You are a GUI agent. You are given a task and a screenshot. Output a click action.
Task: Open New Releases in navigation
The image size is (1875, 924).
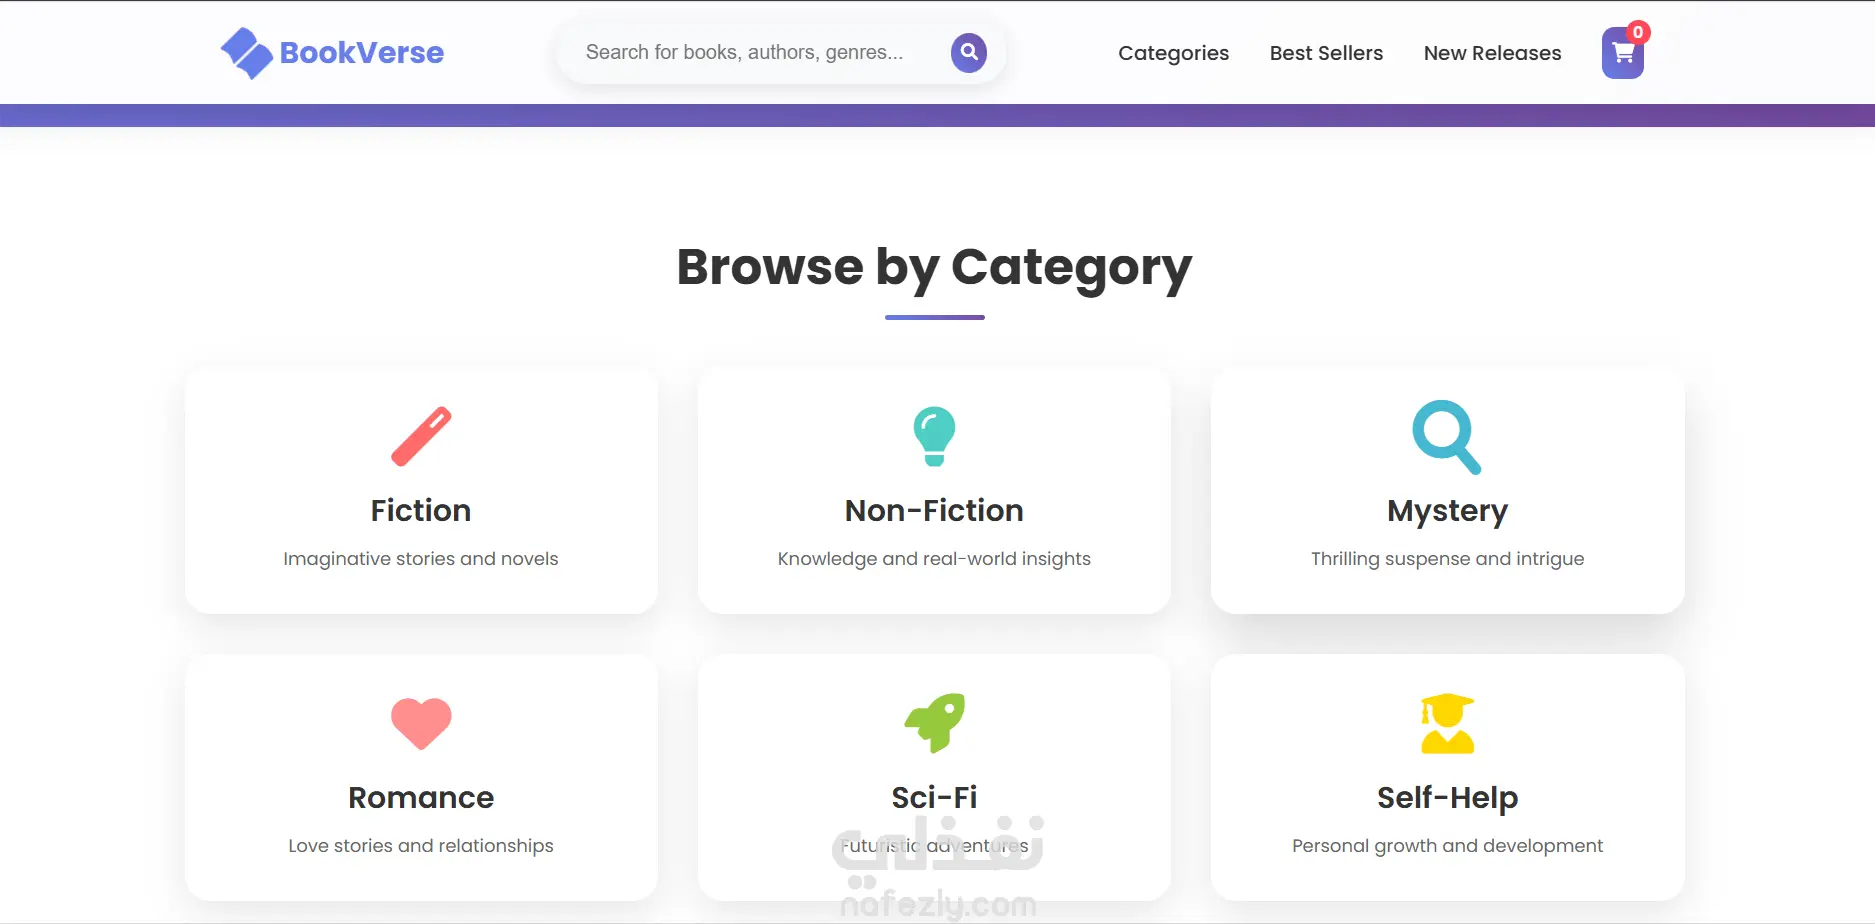point(1492,53)
